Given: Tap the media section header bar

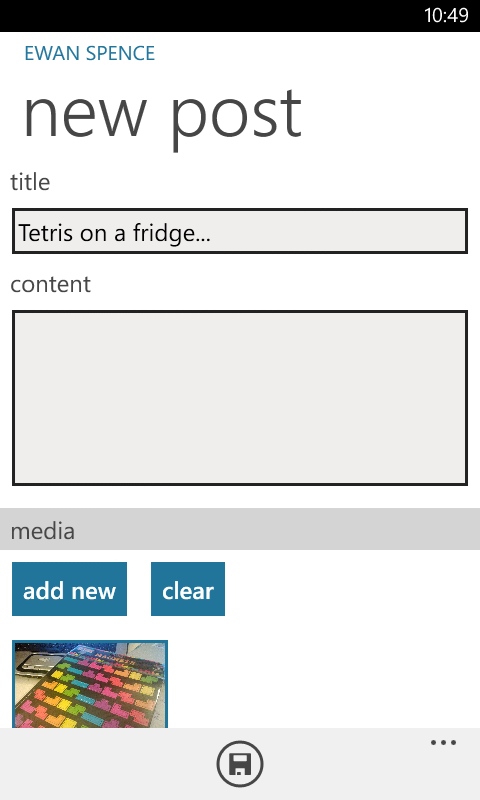Looking at the screenshot, I should coord(240,529).
